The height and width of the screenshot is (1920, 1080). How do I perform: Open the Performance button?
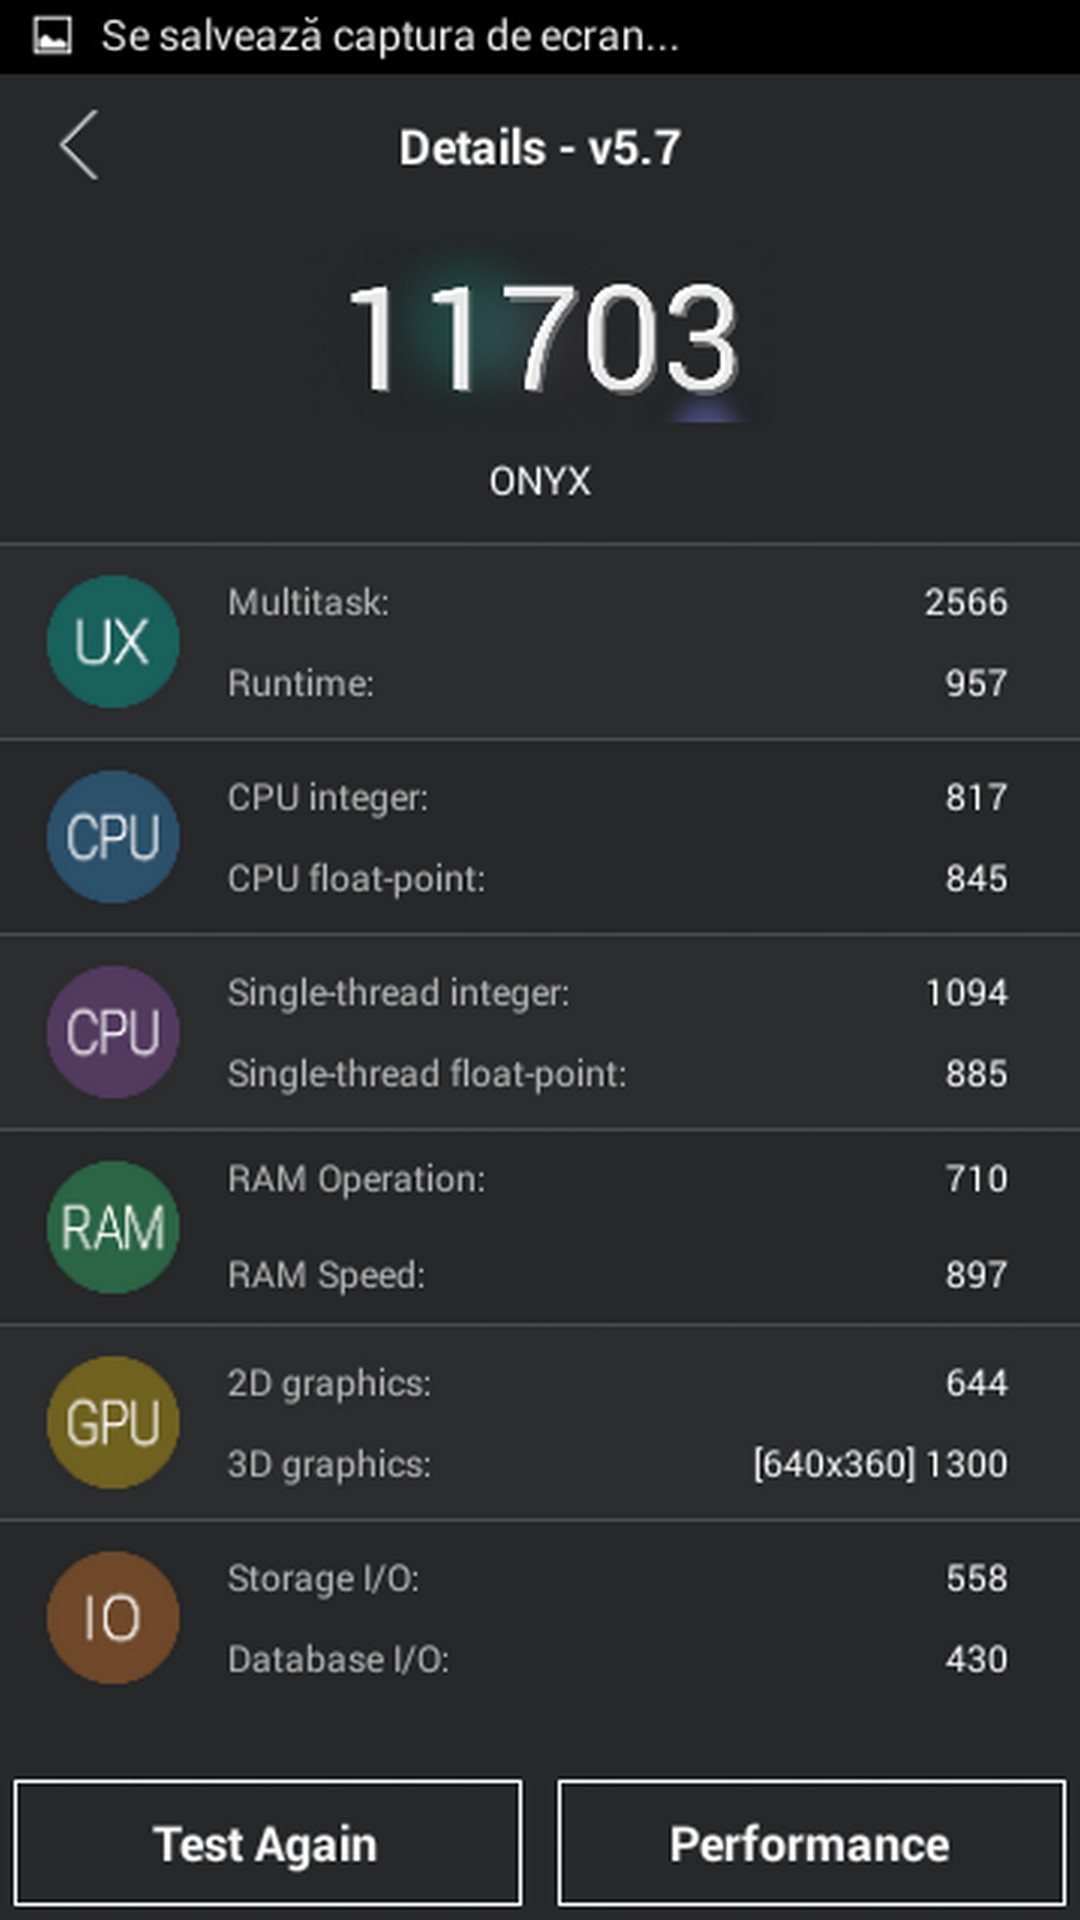point(811,1843)
